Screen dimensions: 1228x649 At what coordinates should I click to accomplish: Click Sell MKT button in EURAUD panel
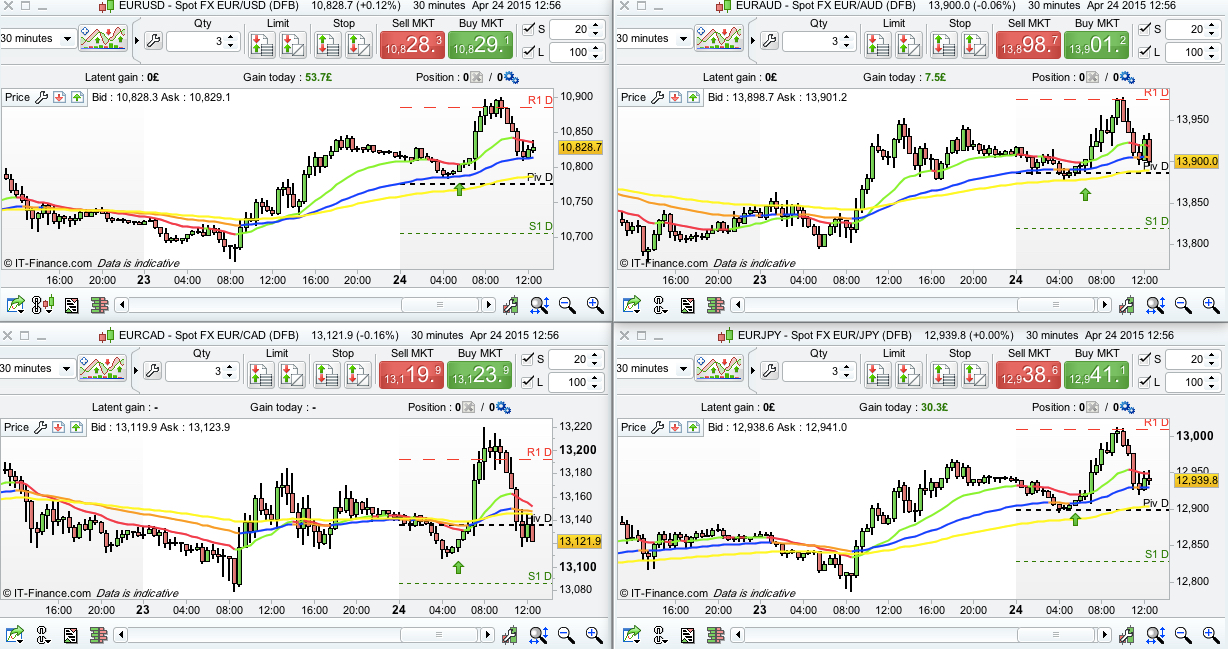point(1028,45)
